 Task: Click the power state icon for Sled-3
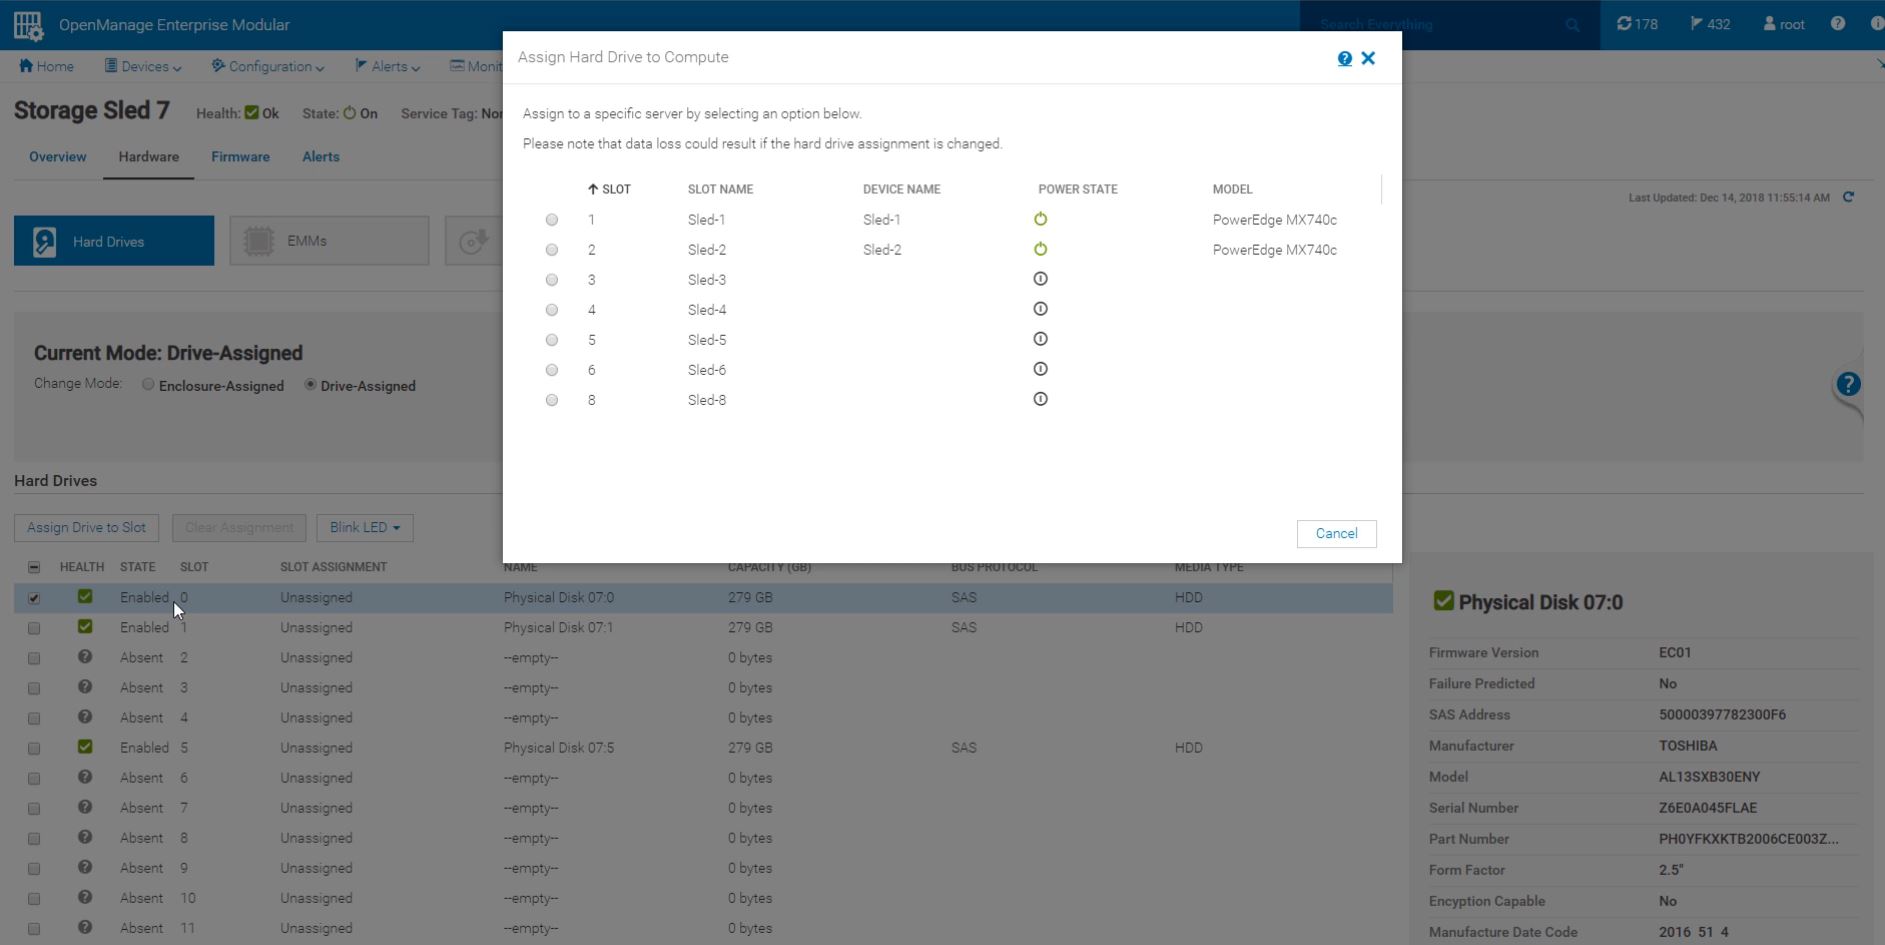[1040, 279]
